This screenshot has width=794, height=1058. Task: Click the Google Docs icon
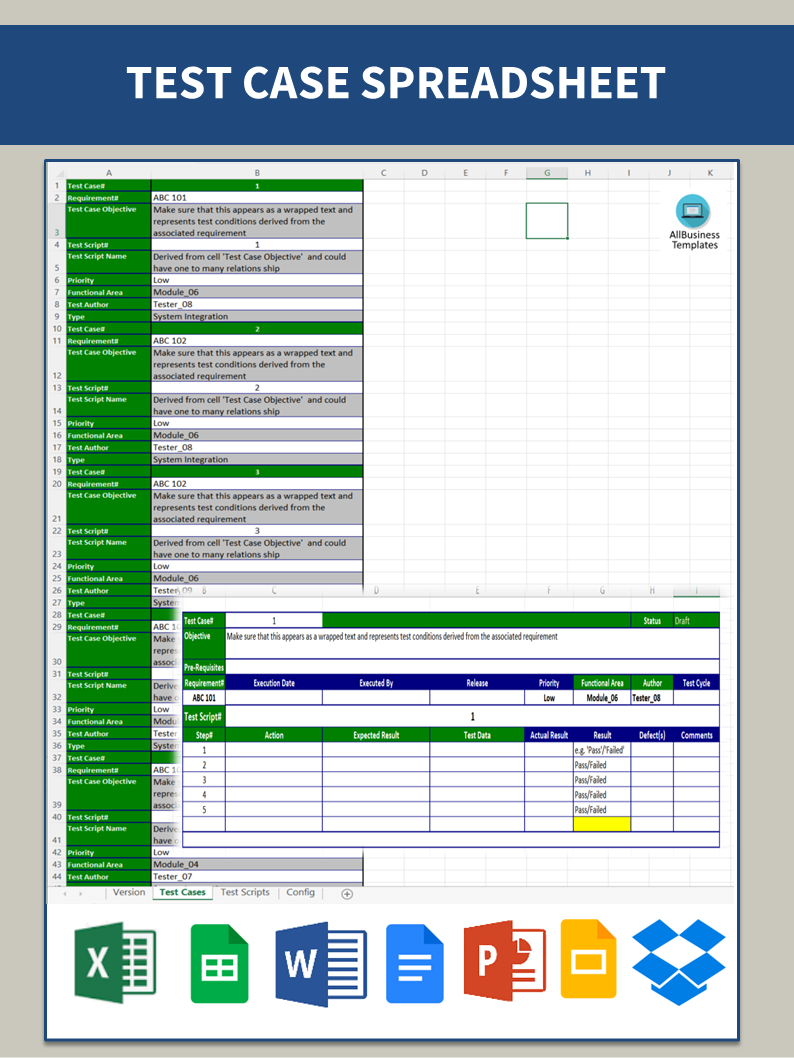[x=414, y=964]
